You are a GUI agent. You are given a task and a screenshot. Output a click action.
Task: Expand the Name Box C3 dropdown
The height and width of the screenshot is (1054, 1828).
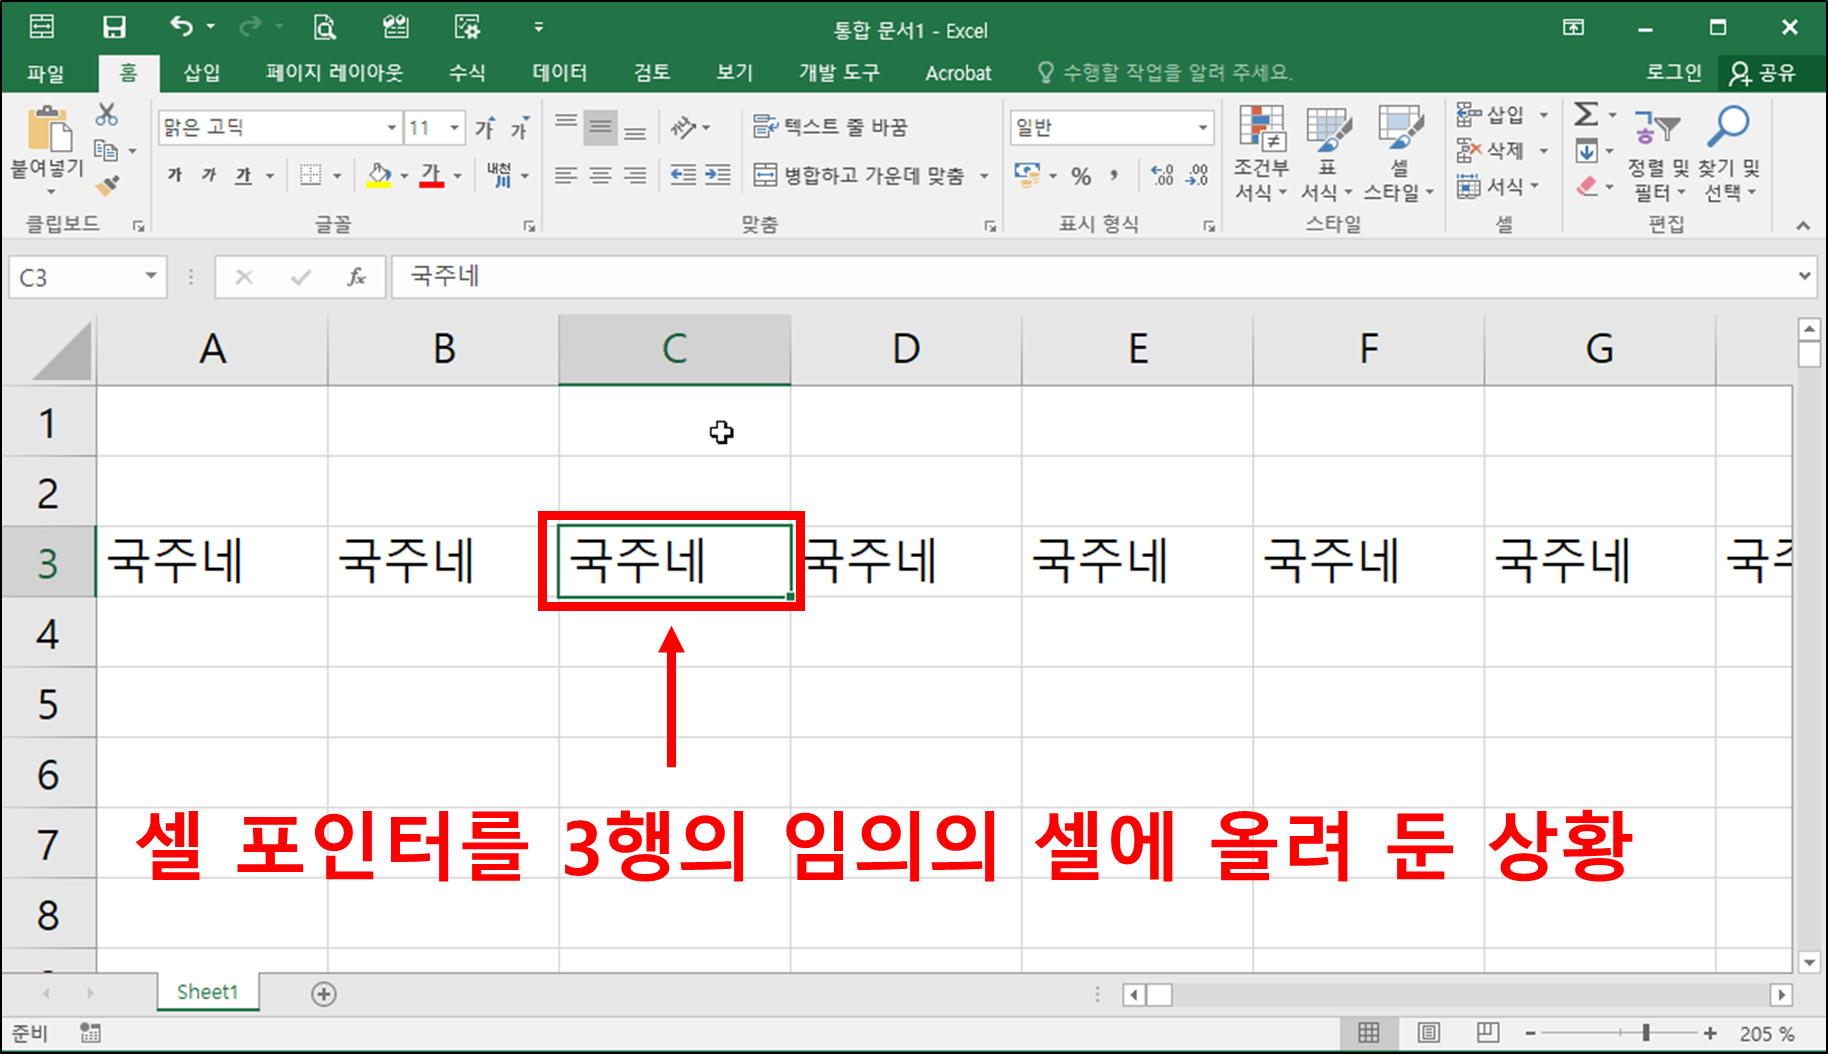(x=151, y=276)
